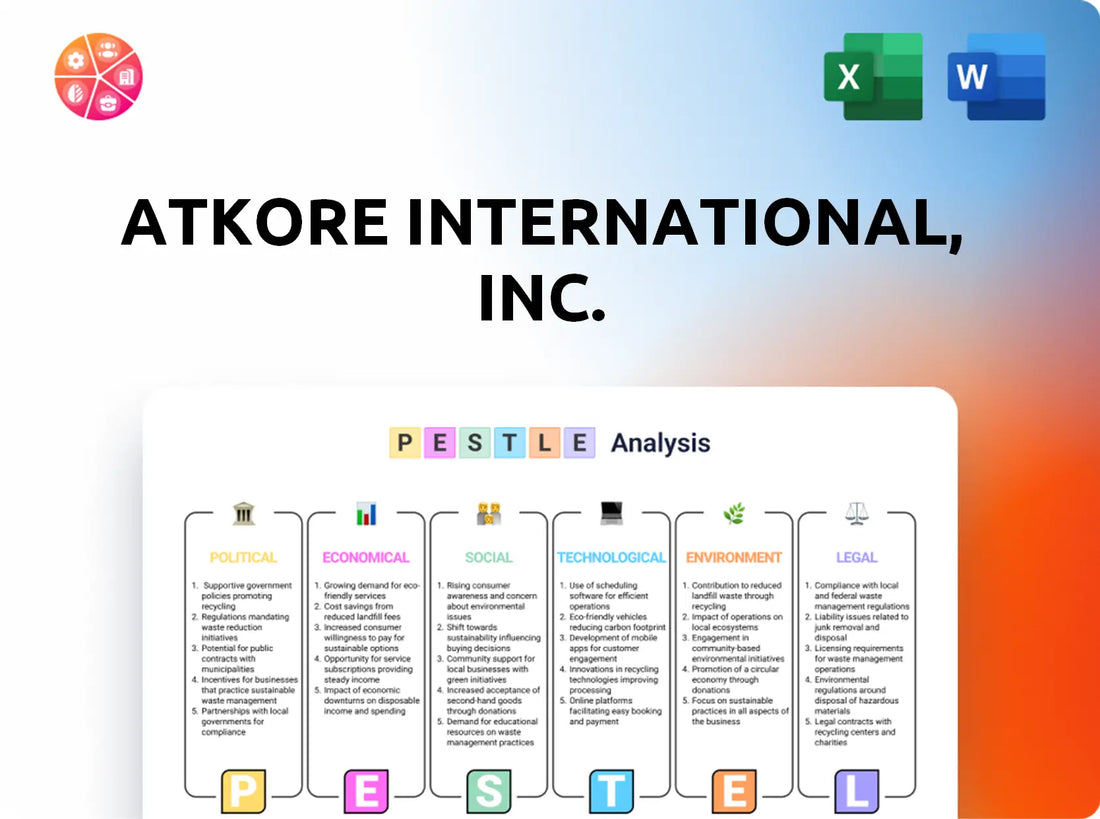Image resolution: width=1100 pixels, height=819 pixels.
Task: Select the ECONOMICAL column heading
Action: click(x=365, y=557)
